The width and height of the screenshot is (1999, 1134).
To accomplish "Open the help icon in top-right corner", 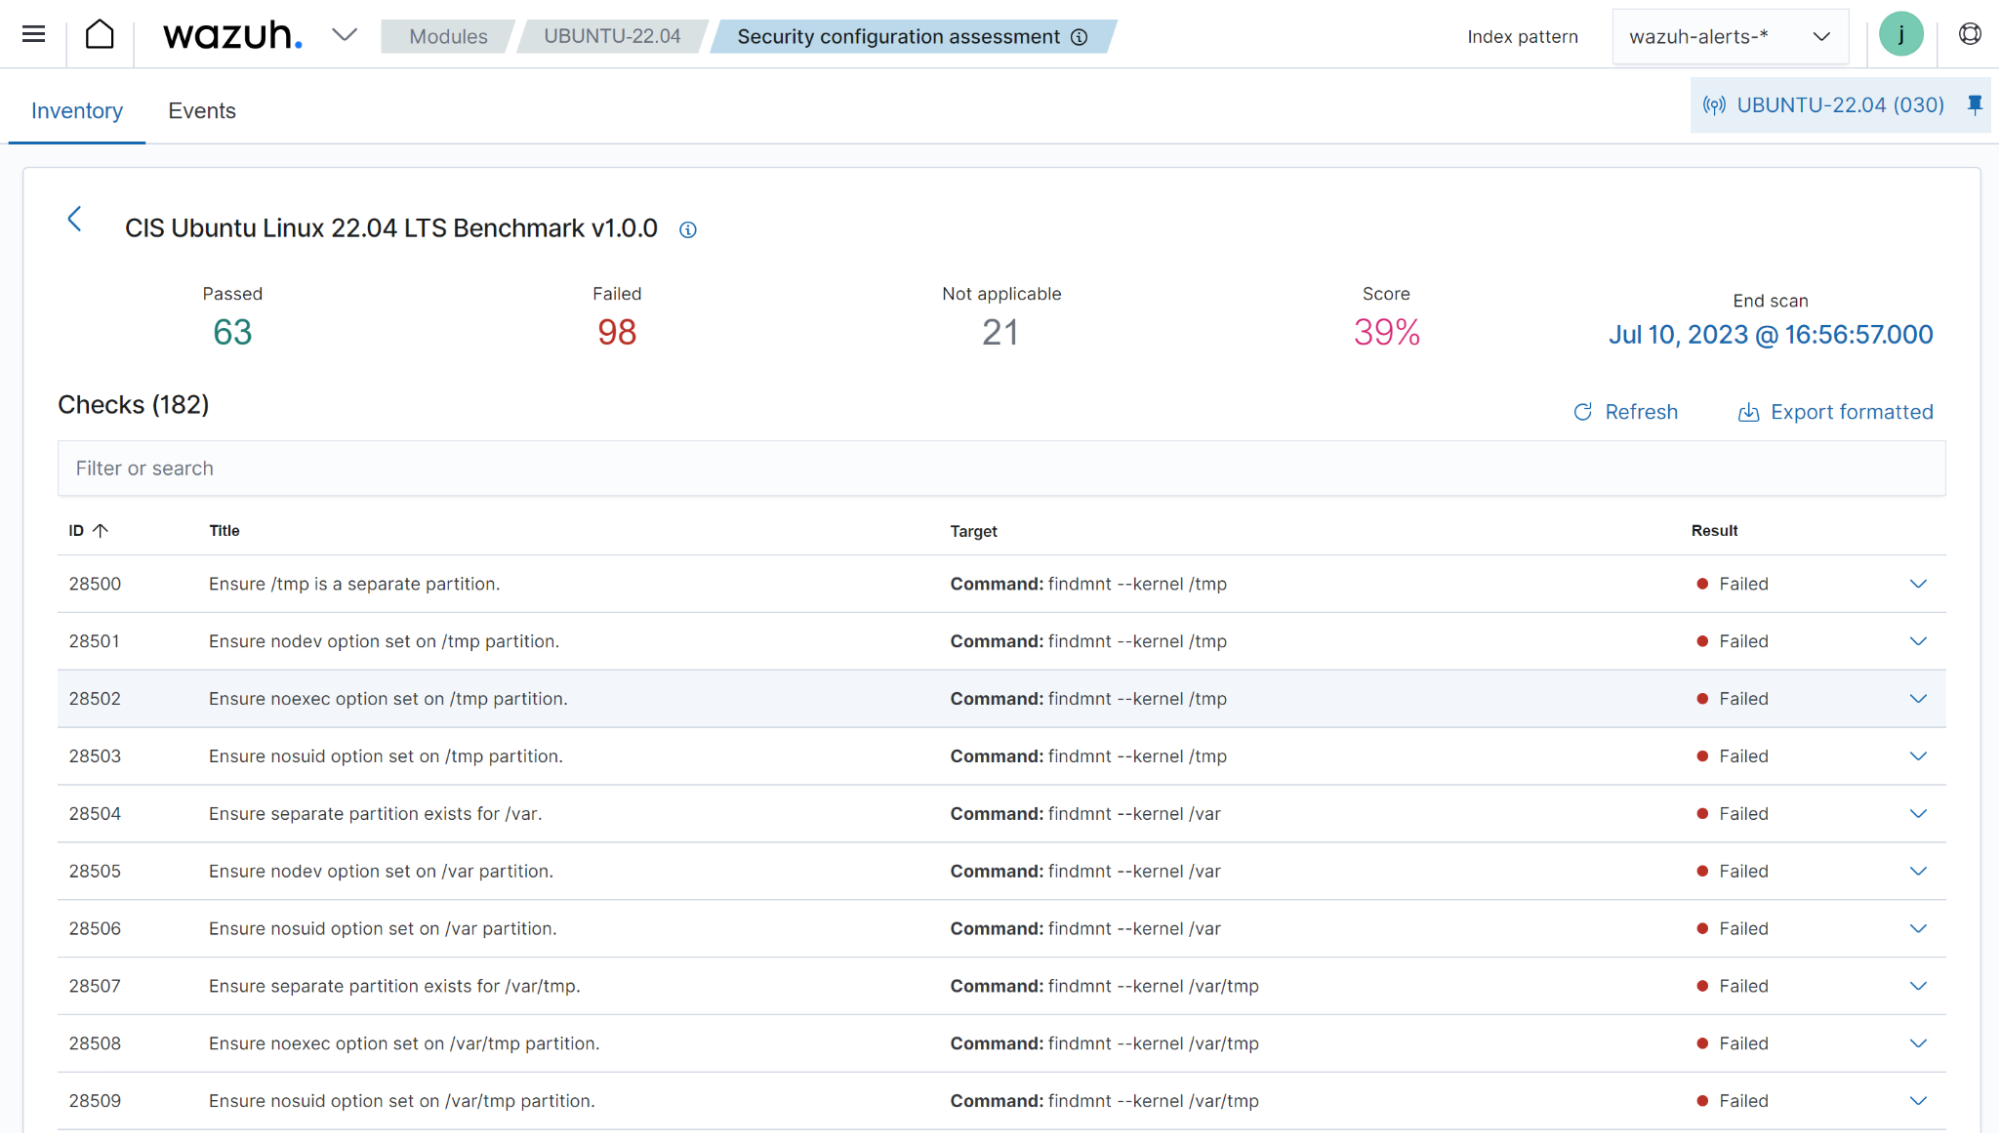I will 1969,35.
